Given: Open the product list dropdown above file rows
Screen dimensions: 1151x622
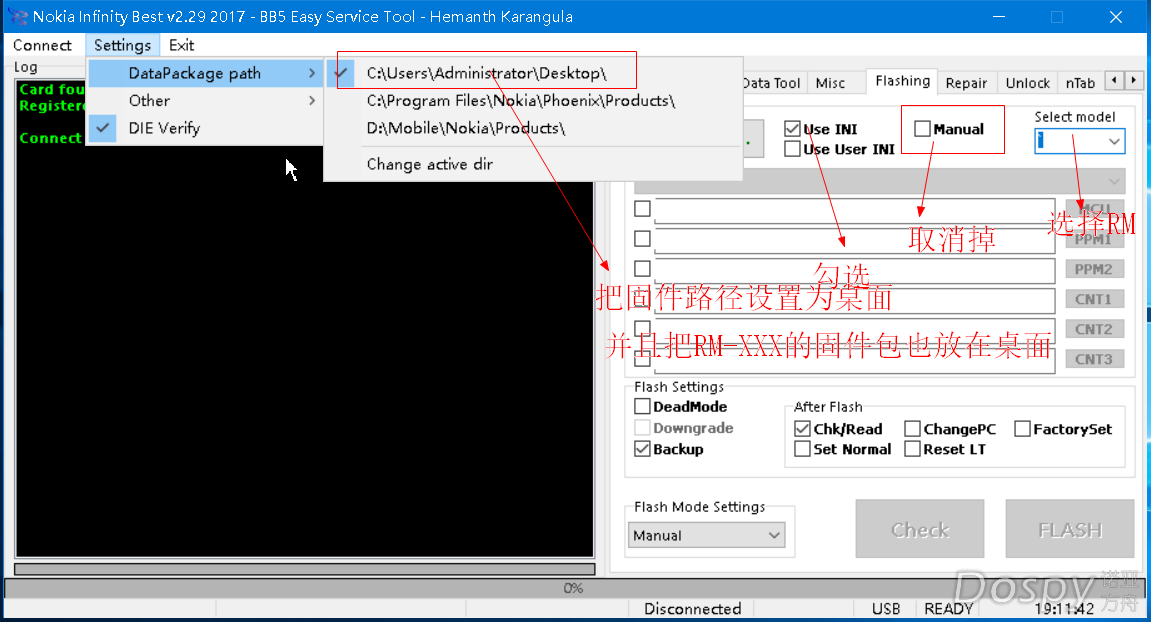Looking at the screenshot, I should click(x=879, y=182).
